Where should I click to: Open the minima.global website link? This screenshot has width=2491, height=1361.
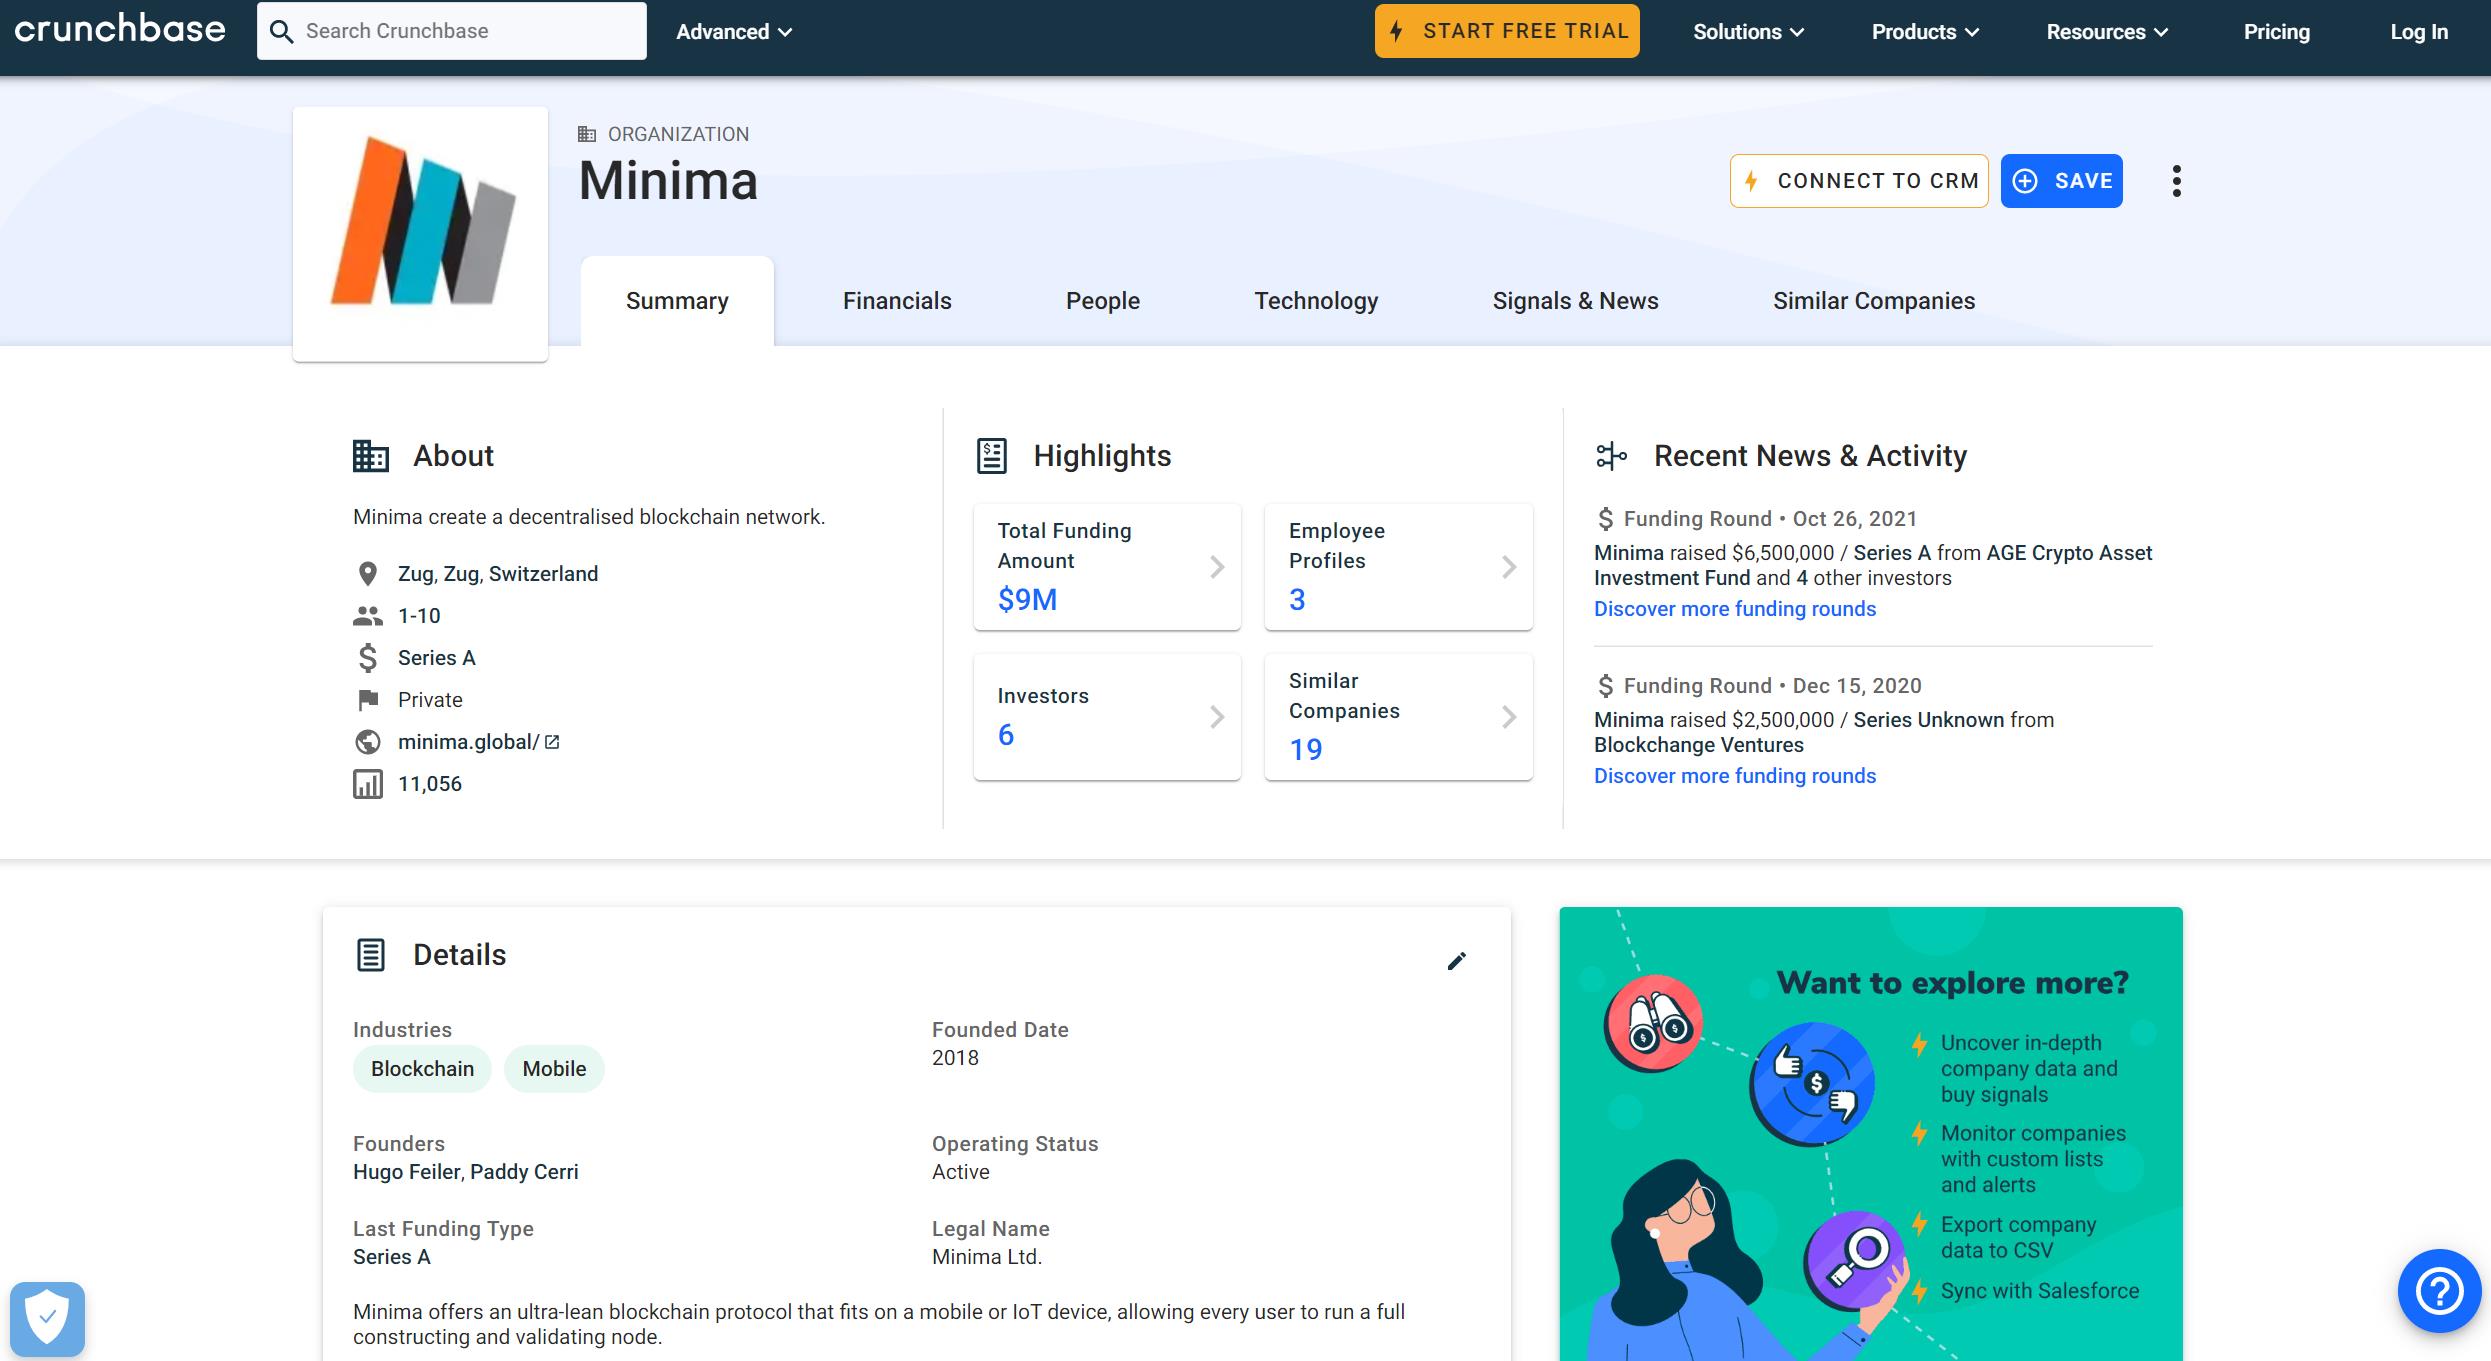[x=468, y=742]
